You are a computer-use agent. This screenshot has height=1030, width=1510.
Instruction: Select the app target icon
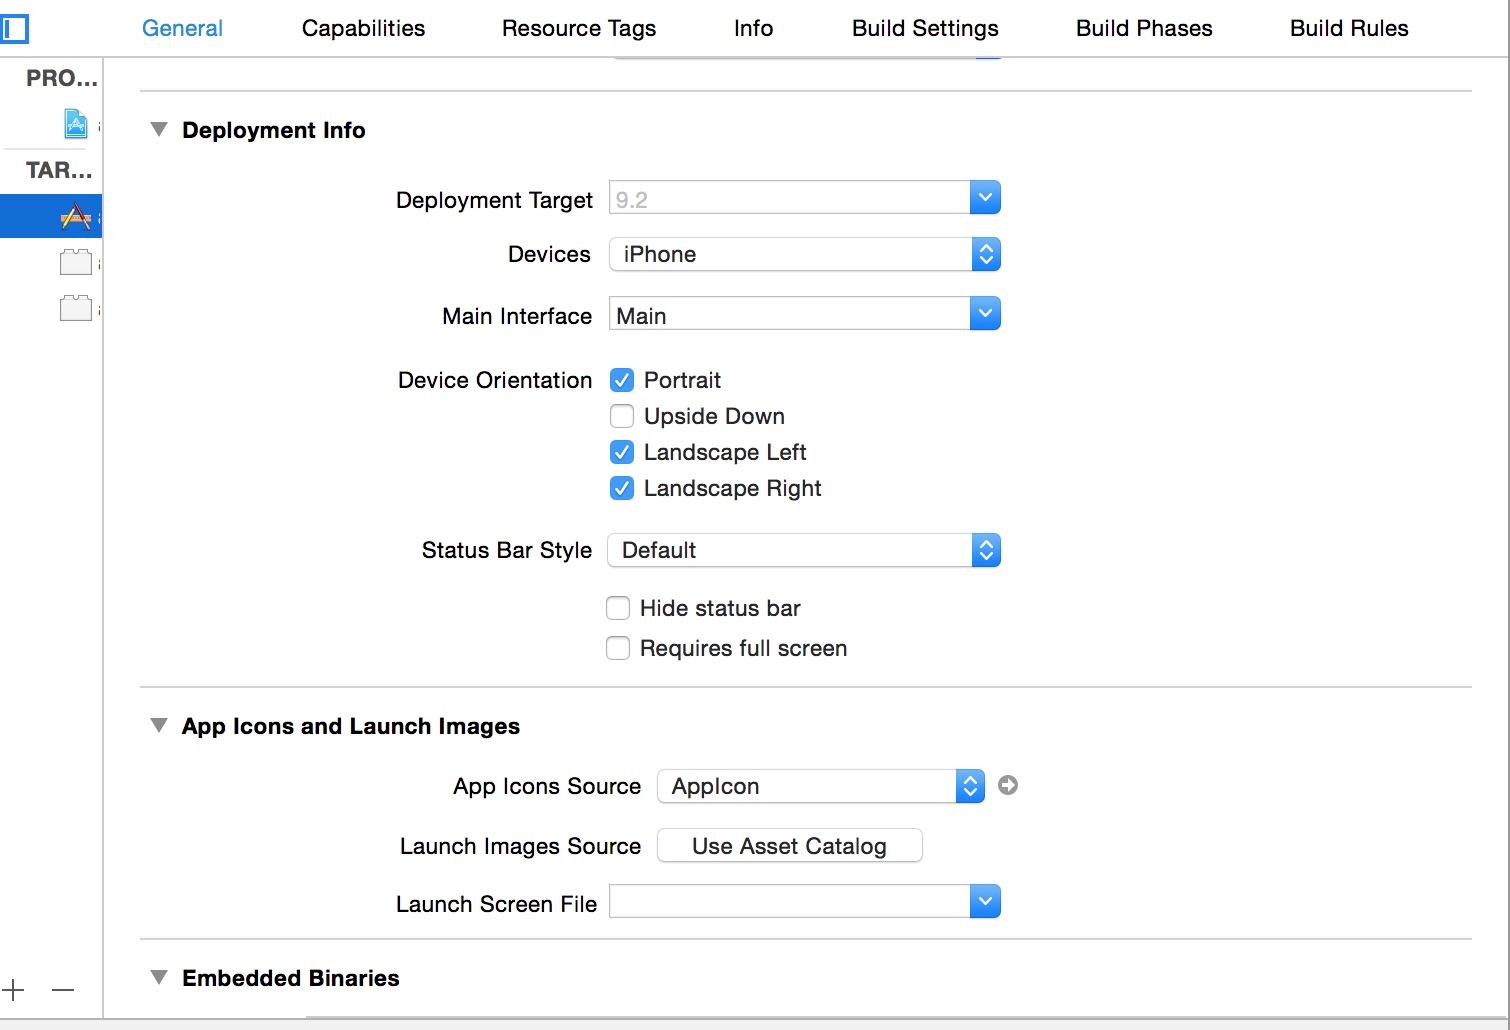[x=76, y=216]
